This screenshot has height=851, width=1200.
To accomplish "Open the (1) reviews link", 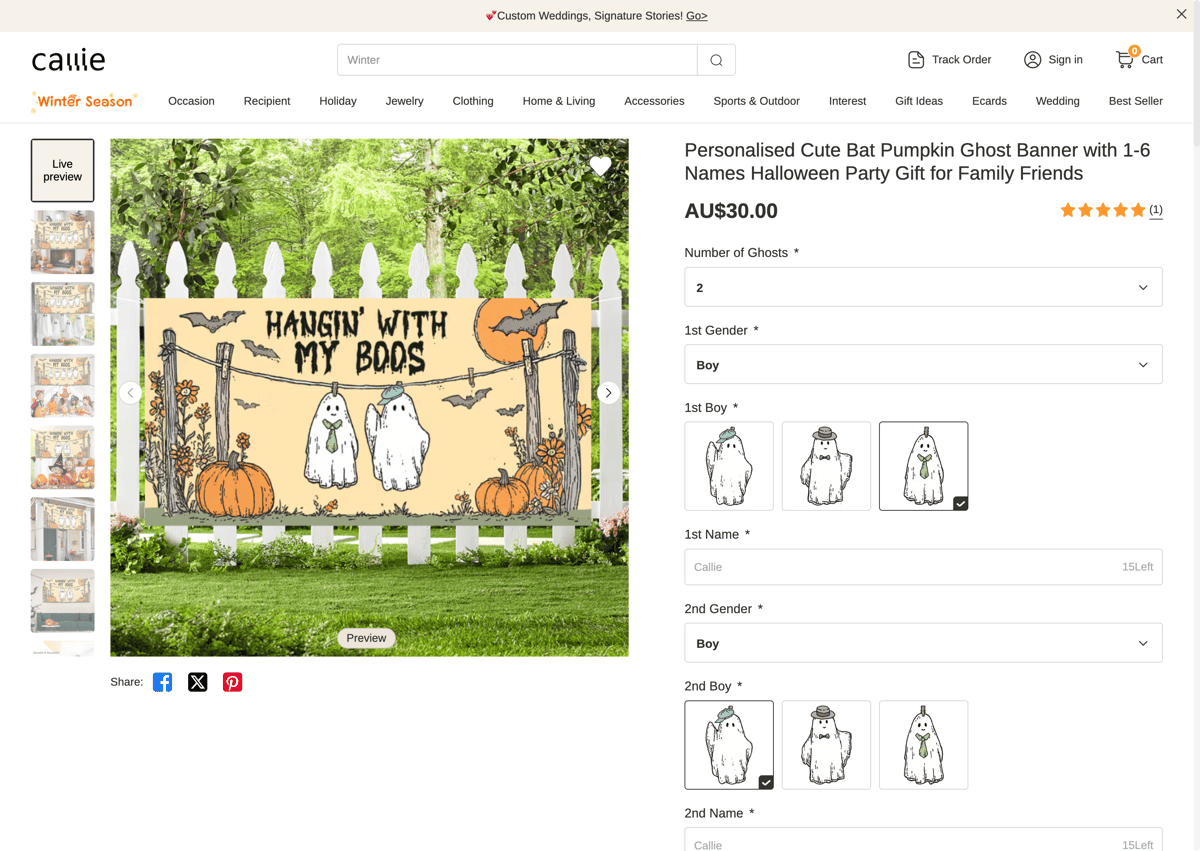I will pos(1156,210).
